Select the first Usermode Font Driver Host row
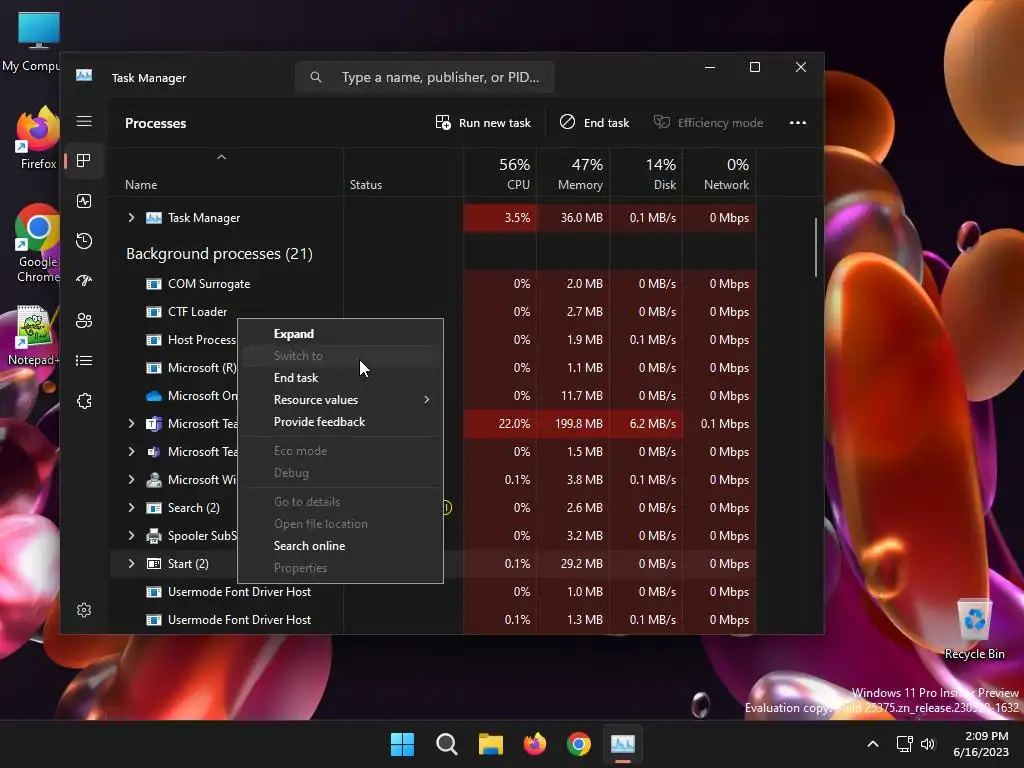Viewport: 1024px width, 768px height. click(432, 592)
